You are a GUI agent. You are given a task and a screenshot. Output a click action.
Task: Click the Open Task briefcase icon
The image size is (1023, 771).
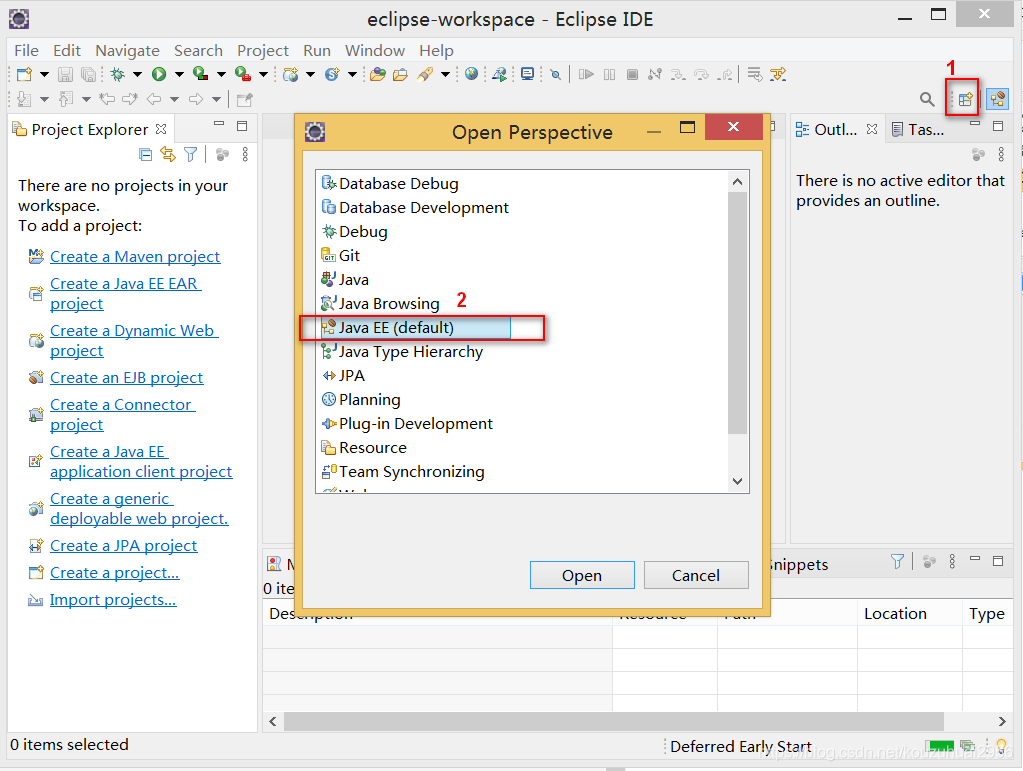(x=400, y=74)
